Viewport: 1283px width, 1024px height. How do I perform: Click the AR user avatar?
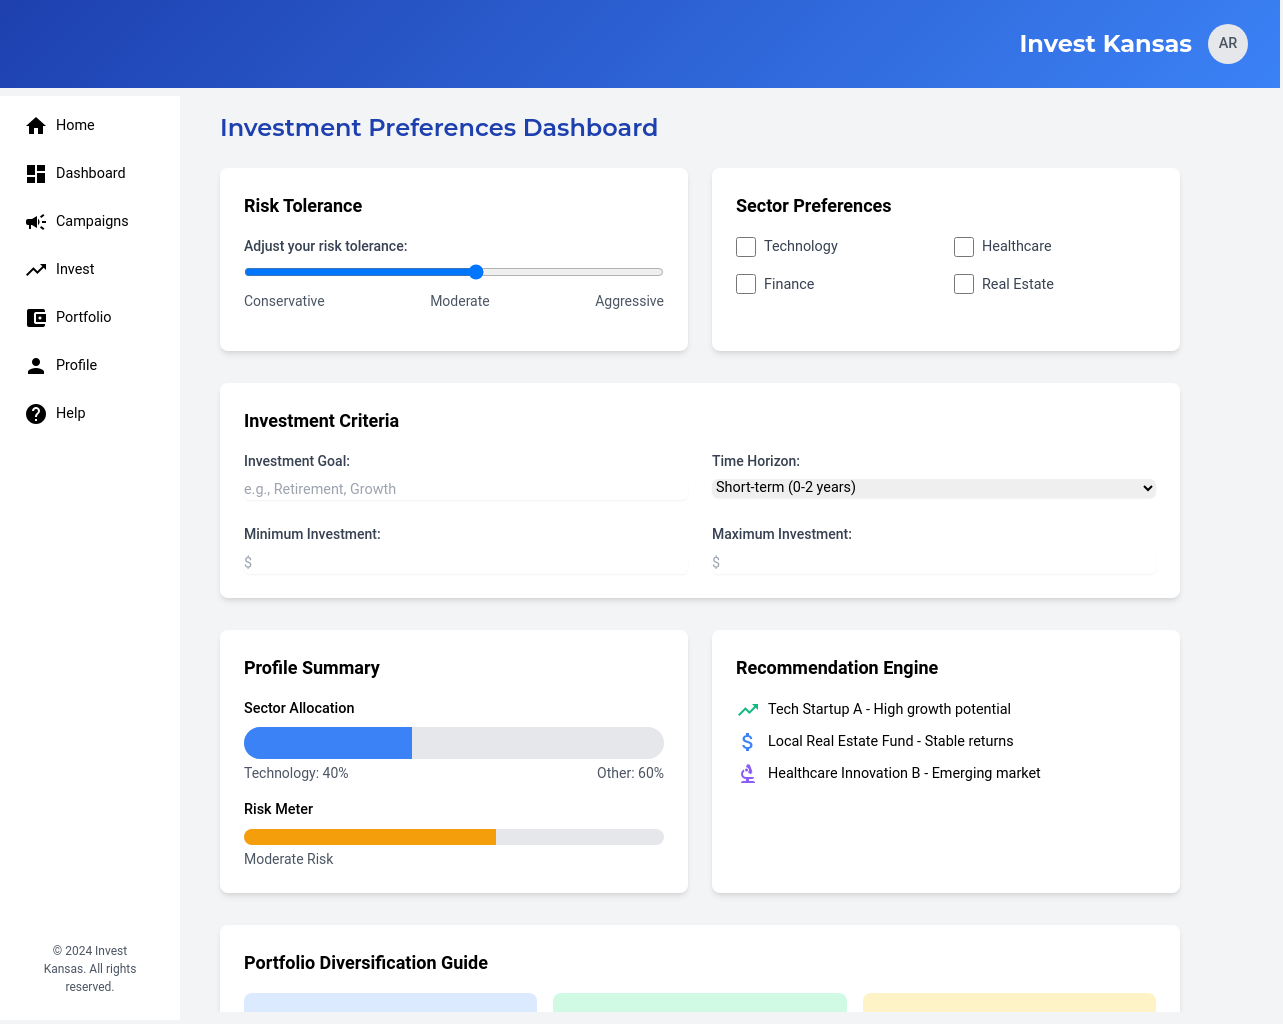click(x=1227, y=44)
